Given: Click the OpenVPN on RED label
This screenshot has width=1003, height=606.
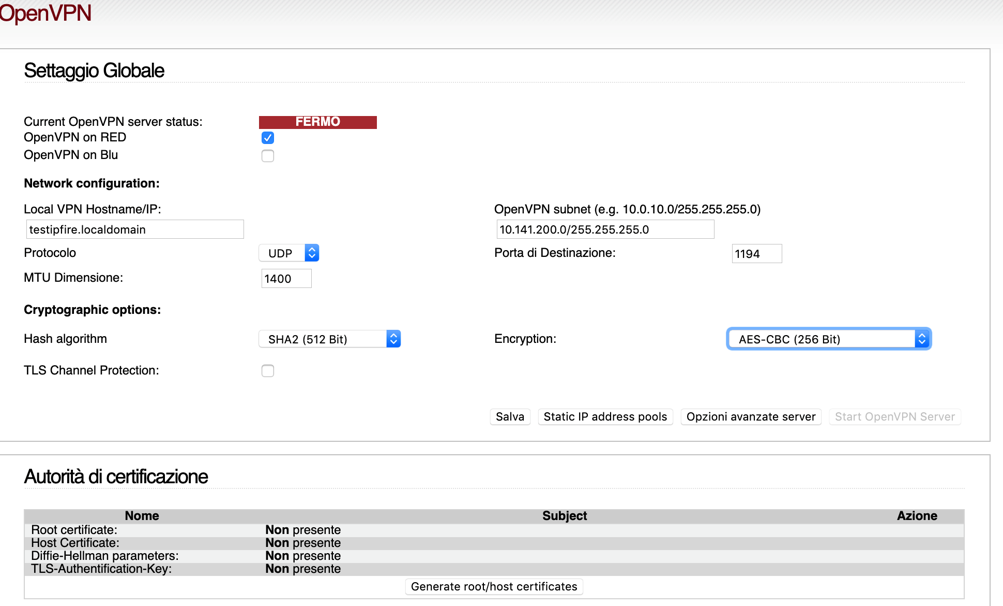Looking at the screenshot, I should [75, 137].
